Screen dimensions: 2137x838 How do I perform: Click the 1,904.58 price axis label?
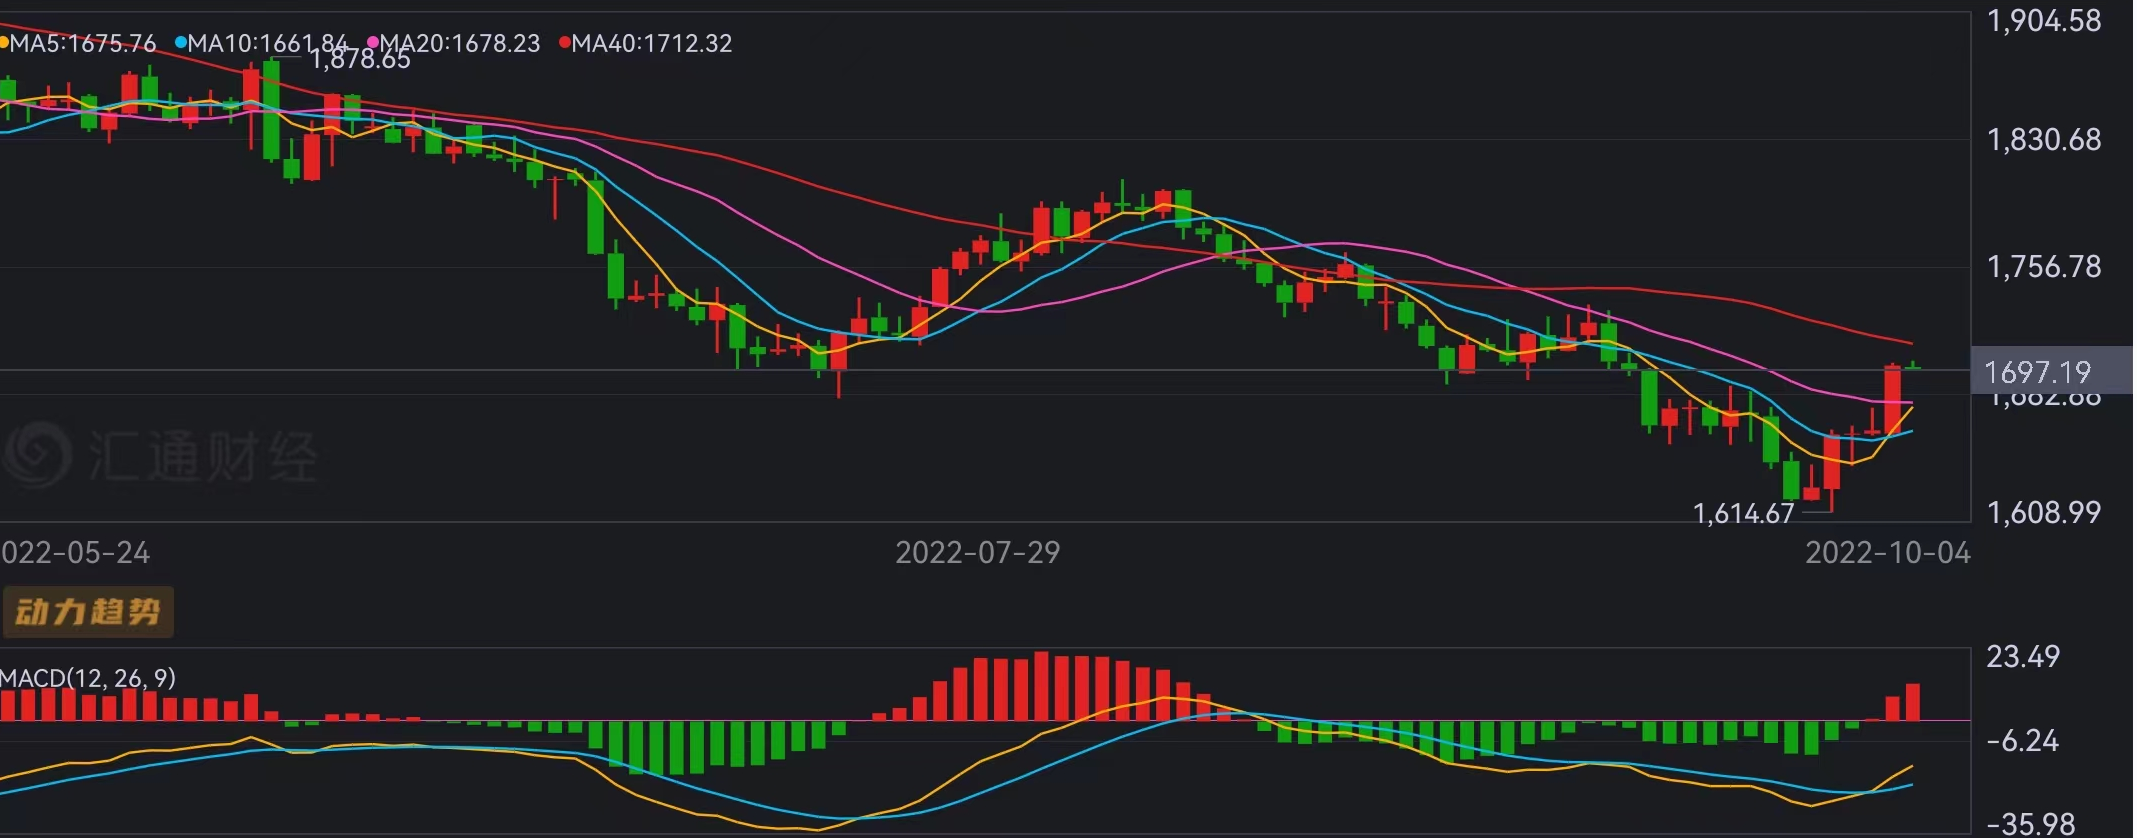coord(2043,21)
